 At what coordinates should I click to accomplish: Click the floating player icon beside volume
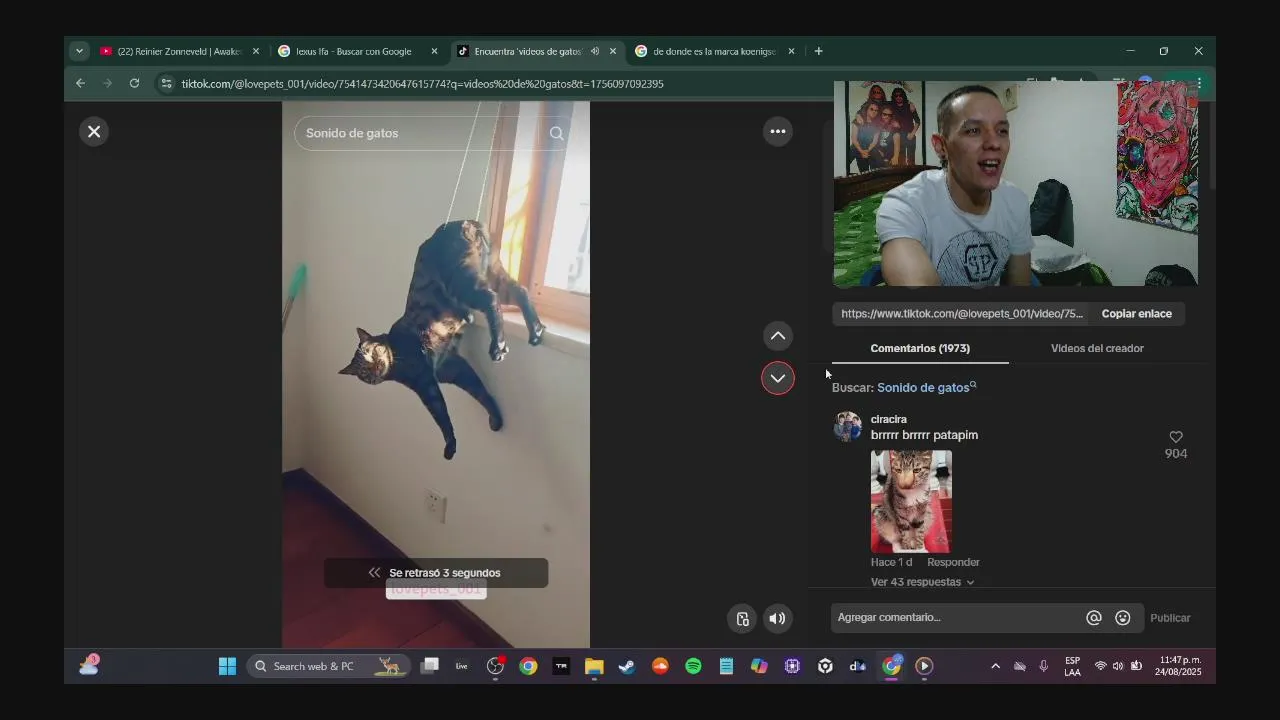coord(743,618)
